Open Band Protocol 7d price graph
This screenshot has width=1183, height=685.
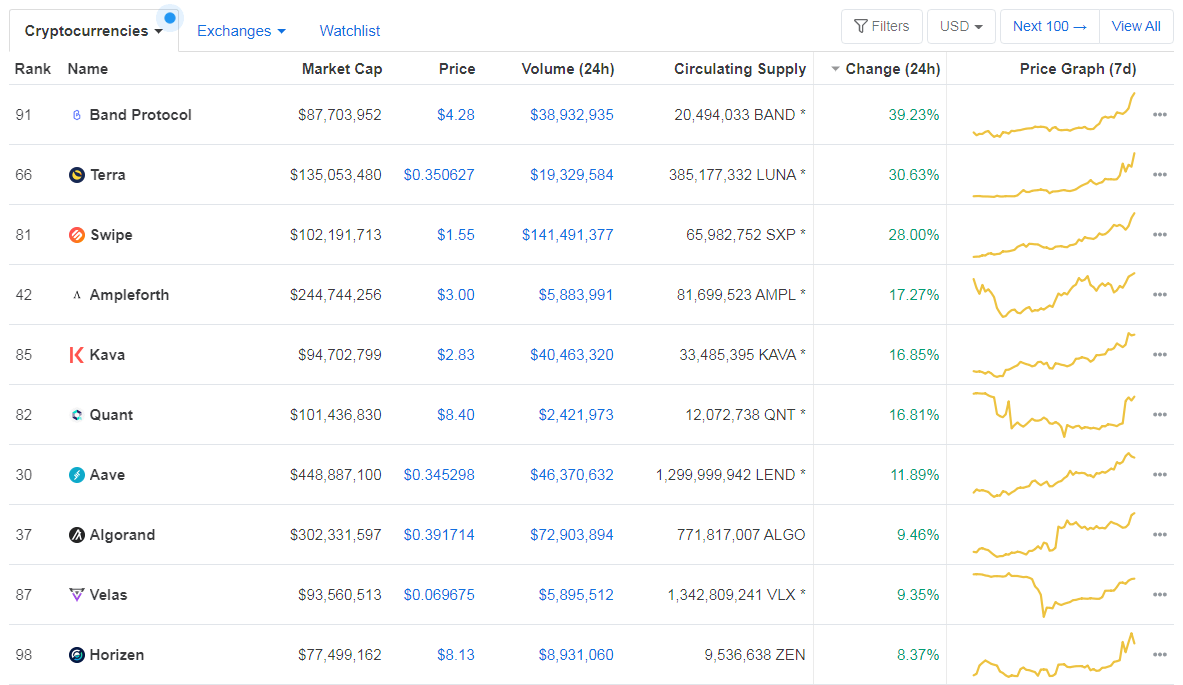click(x=1054, y=115)
